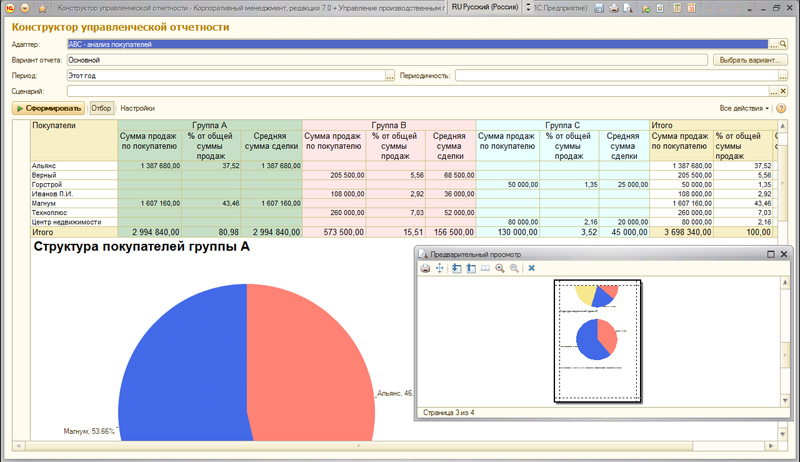Close the preview with blue X icon

(x=532, y=268)
